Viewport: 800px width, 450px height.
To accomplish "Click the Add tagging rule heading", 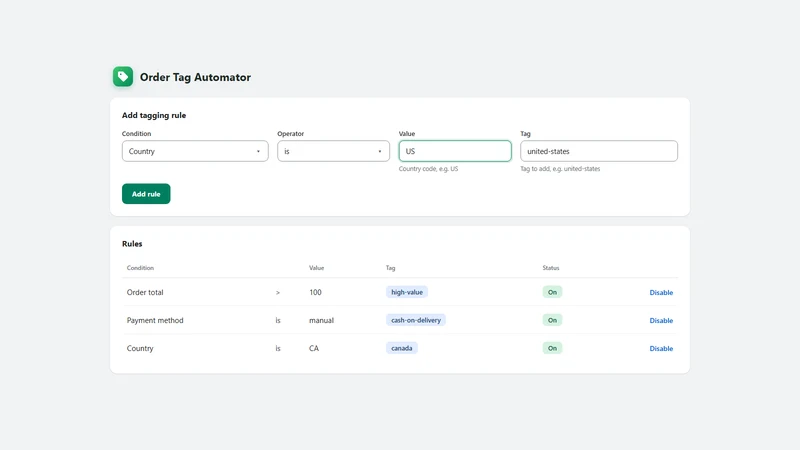I will point(154,115).
